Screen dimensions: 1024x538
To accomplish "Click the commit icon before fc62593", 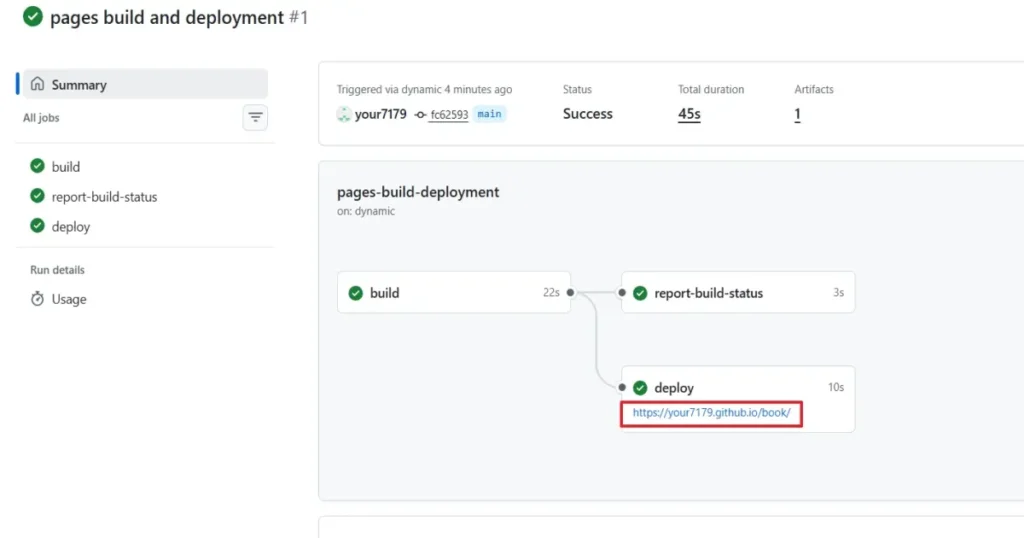I will point(421,115).
